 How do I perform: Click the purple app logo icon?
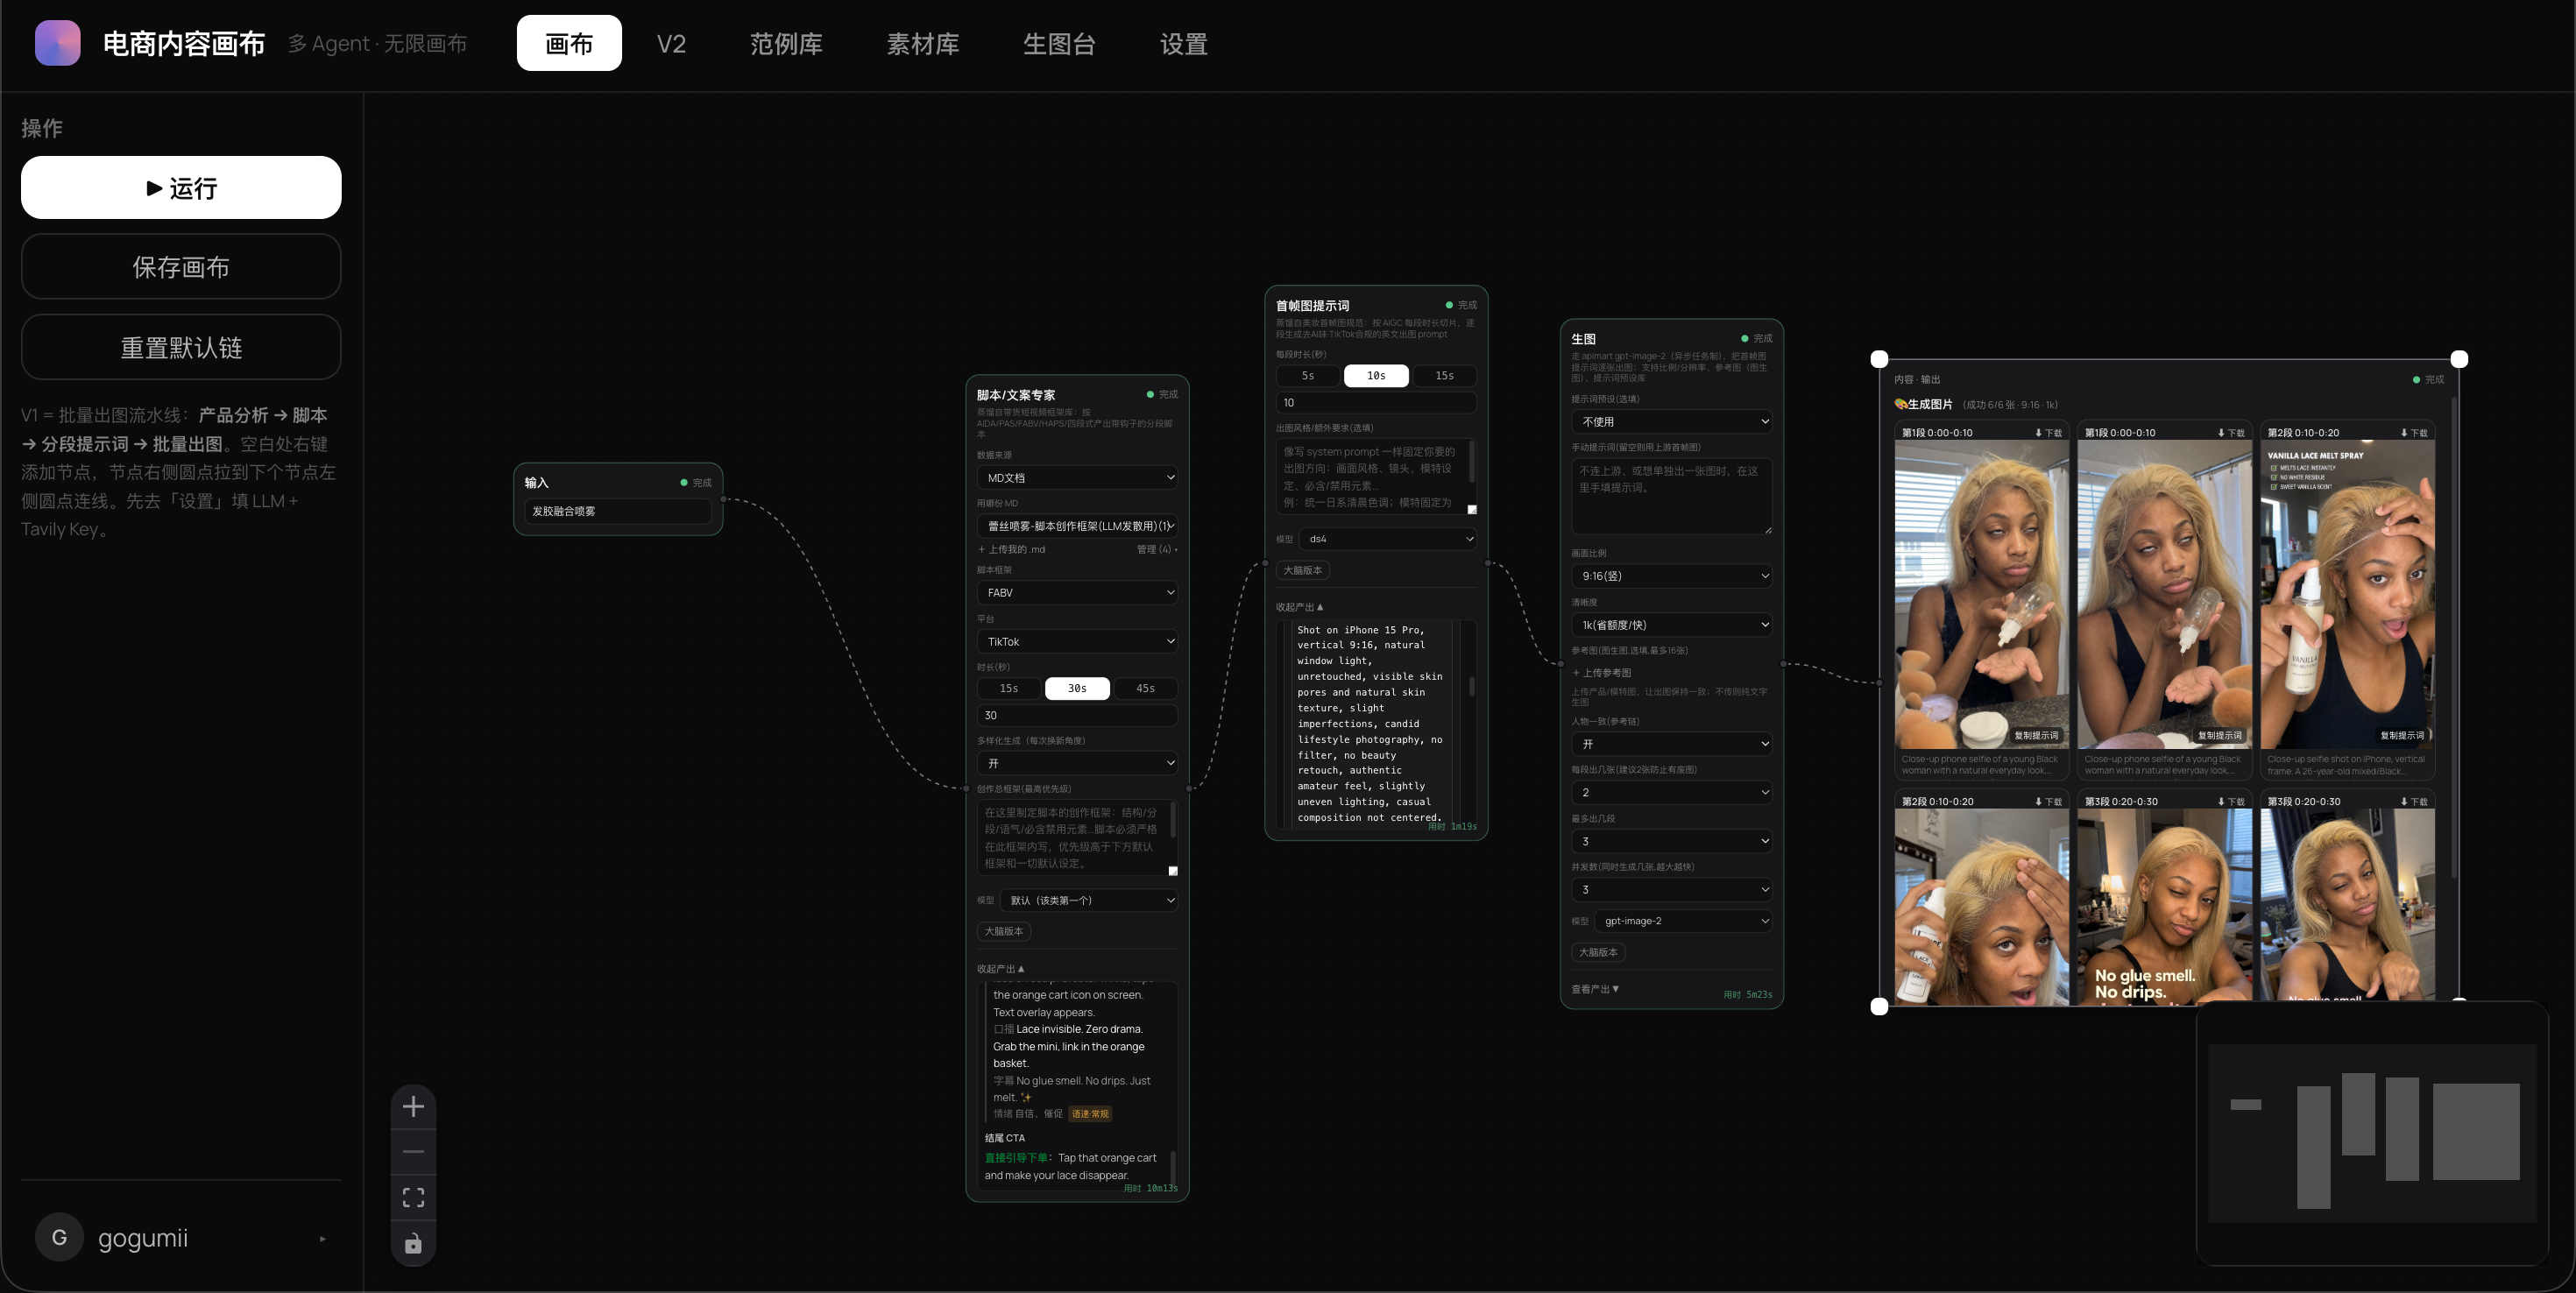[x=58, y=43]
